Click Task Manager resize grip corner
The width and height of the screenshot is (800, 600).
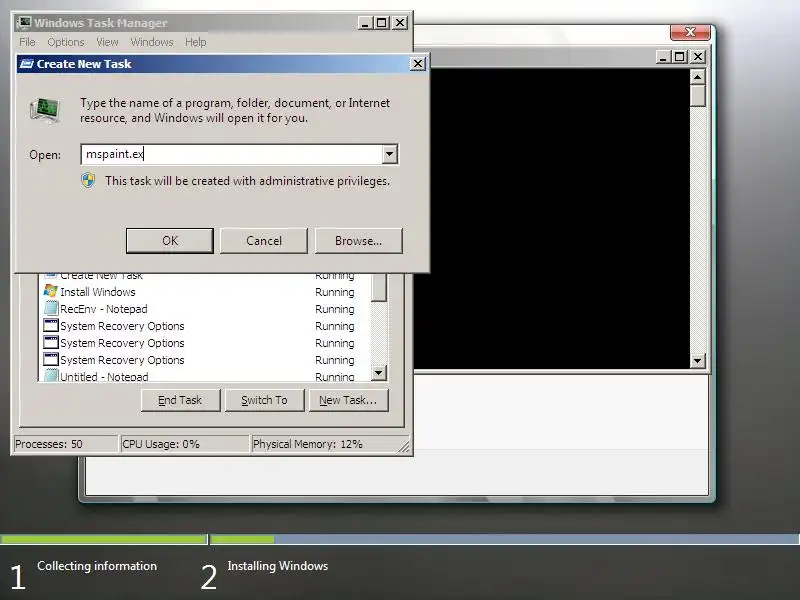point(405,446)
